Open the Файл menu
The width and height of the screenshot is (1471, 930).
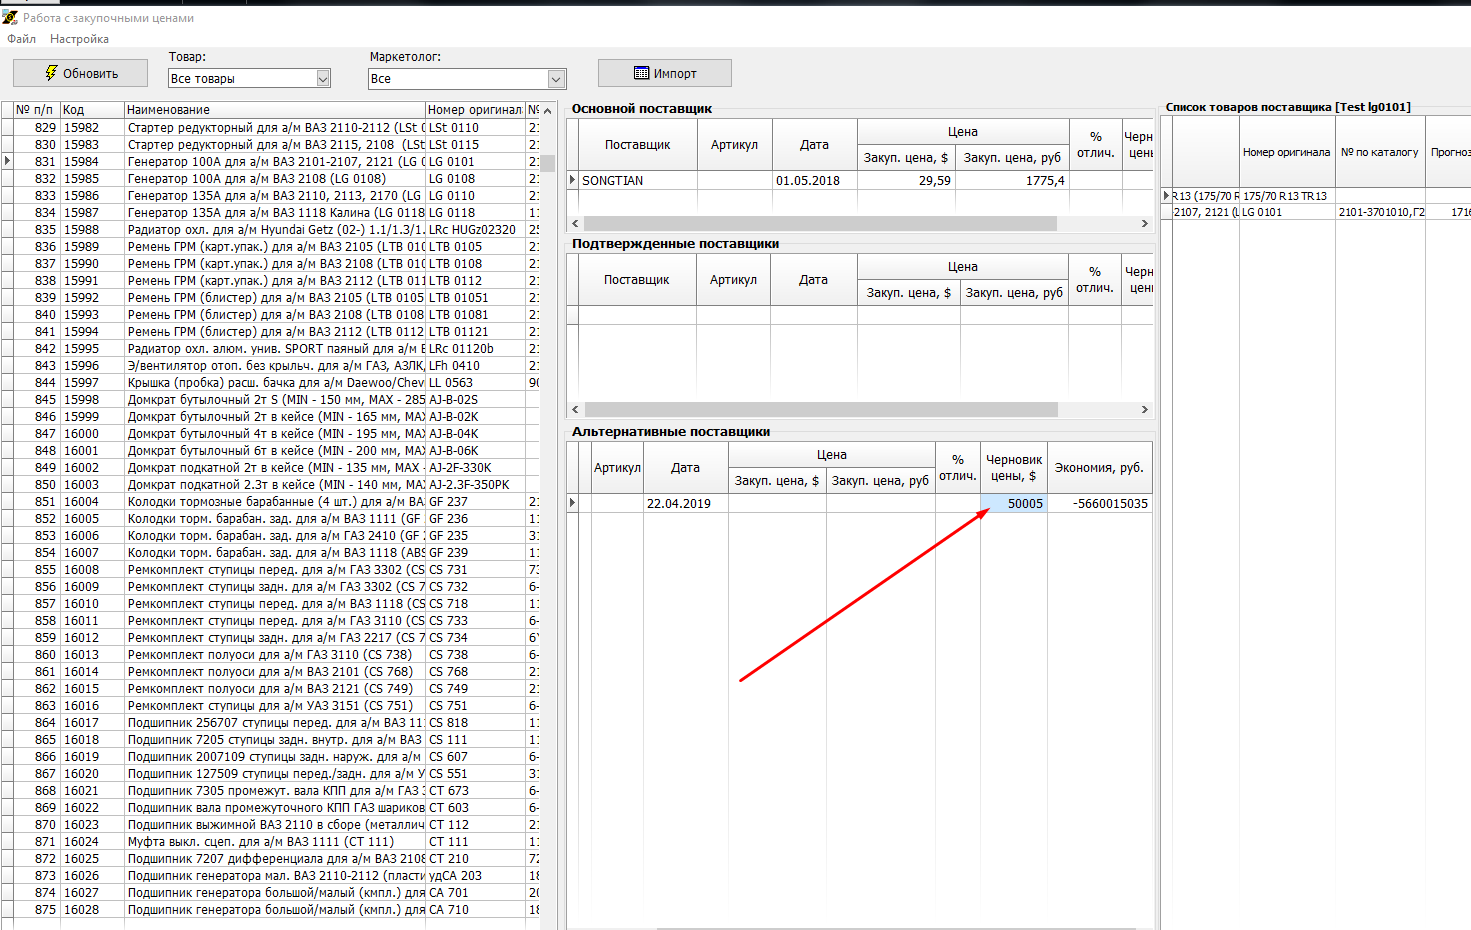21,39
